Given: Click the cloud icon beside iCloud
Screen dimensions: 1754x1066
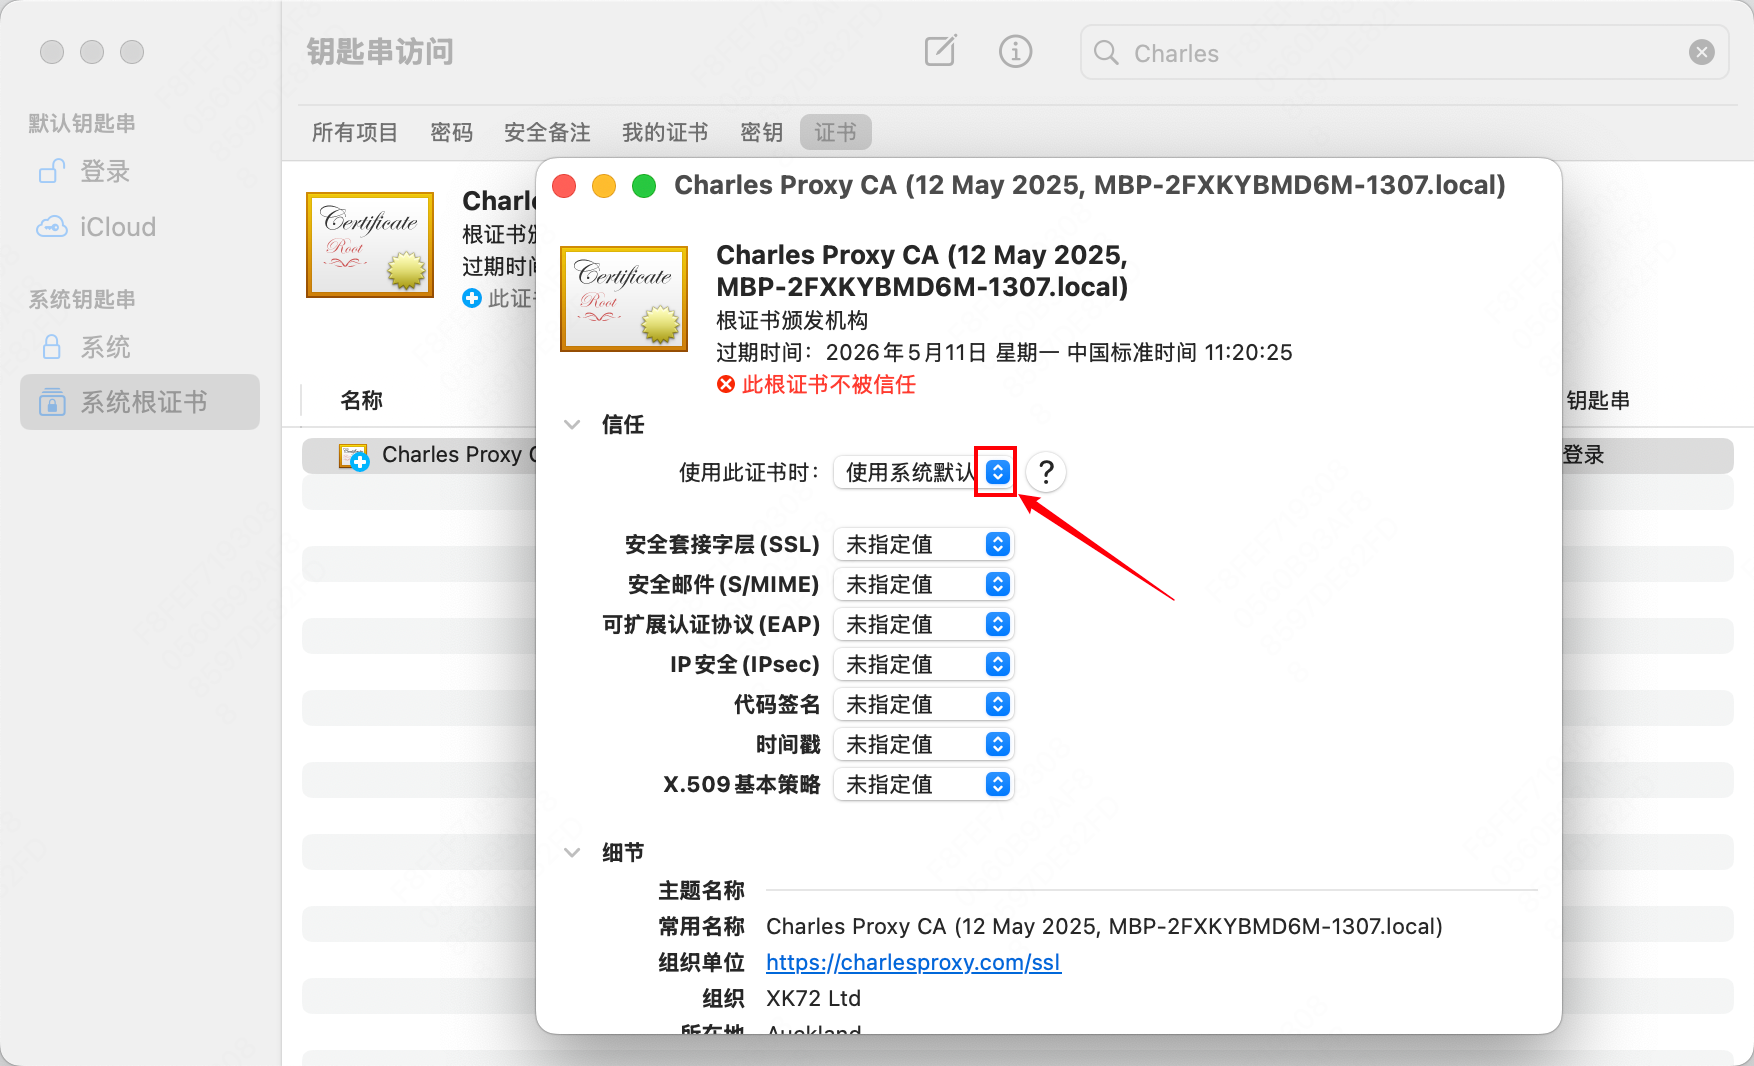Looking at the screenshot, I should [x=52, y=227].
